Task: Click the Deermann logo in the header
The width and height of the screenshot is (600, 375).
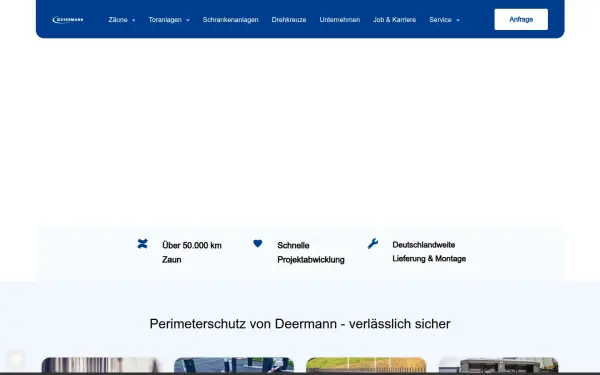Action: click(x=68, y=20)
